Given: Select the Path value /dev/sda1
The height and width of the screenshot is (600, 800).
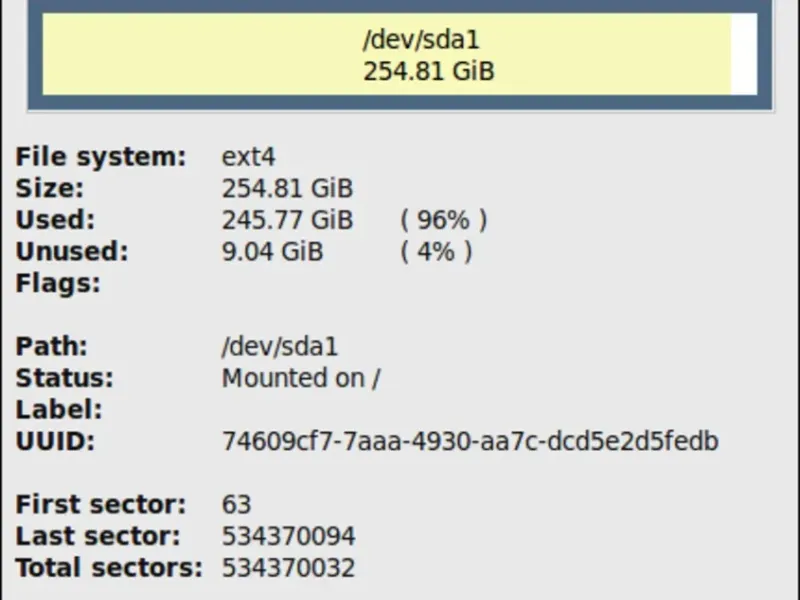Looking at the screenshot, I should pos(280,346).
